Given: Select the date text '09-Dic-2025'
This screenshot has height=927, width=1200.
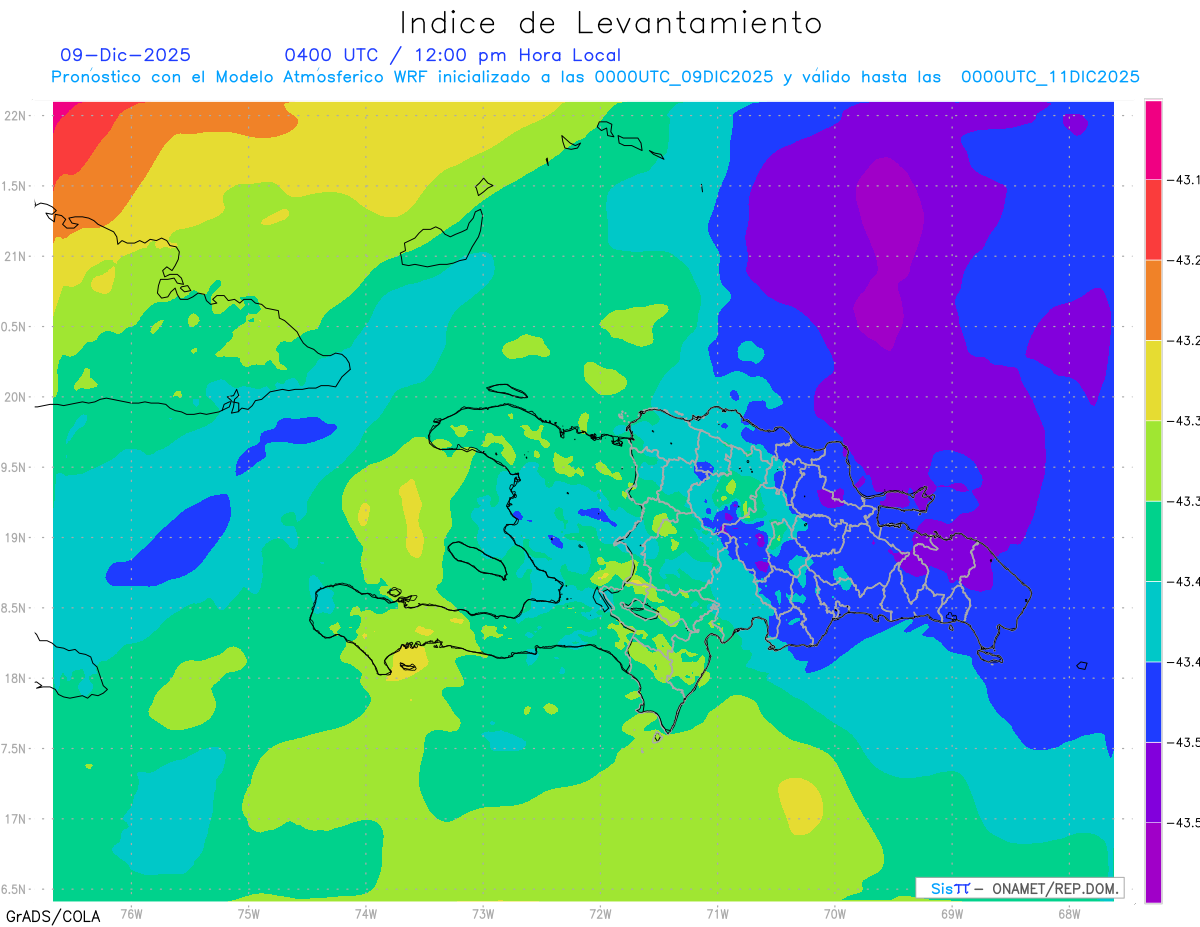Looking at the screenshot, I should (125, 55).
